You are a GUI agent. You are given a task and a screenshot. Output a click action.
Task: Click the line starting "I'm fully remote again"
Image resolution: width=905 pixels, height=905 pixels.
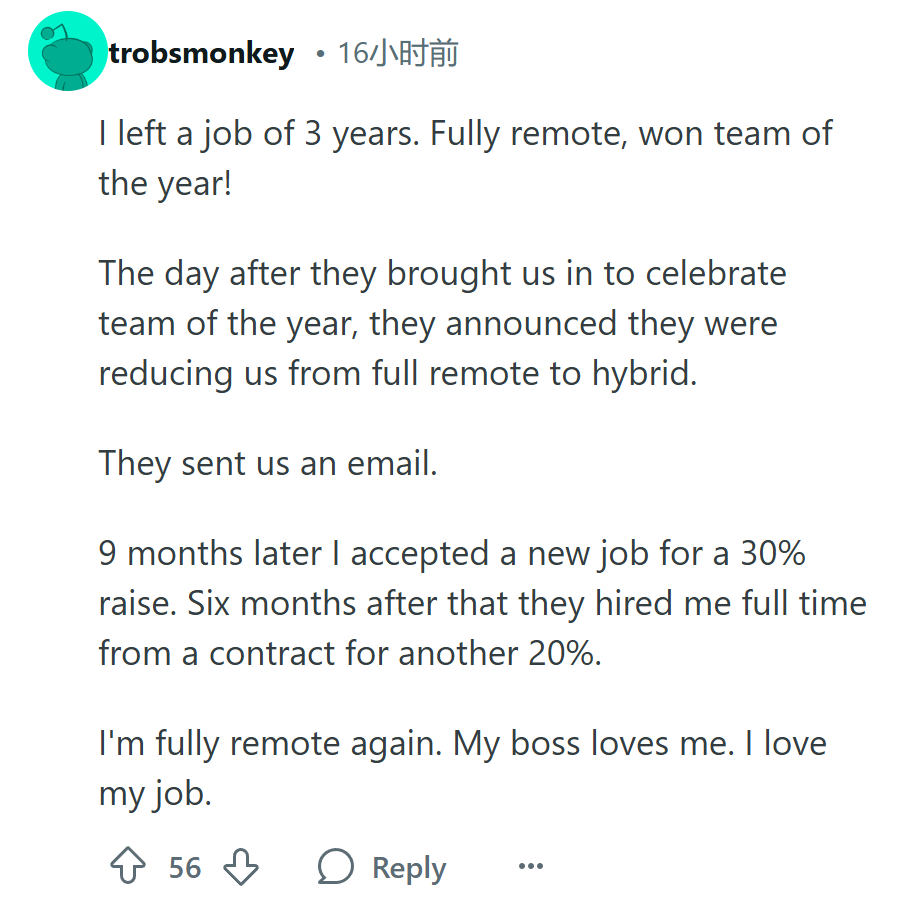click(463, 743)
